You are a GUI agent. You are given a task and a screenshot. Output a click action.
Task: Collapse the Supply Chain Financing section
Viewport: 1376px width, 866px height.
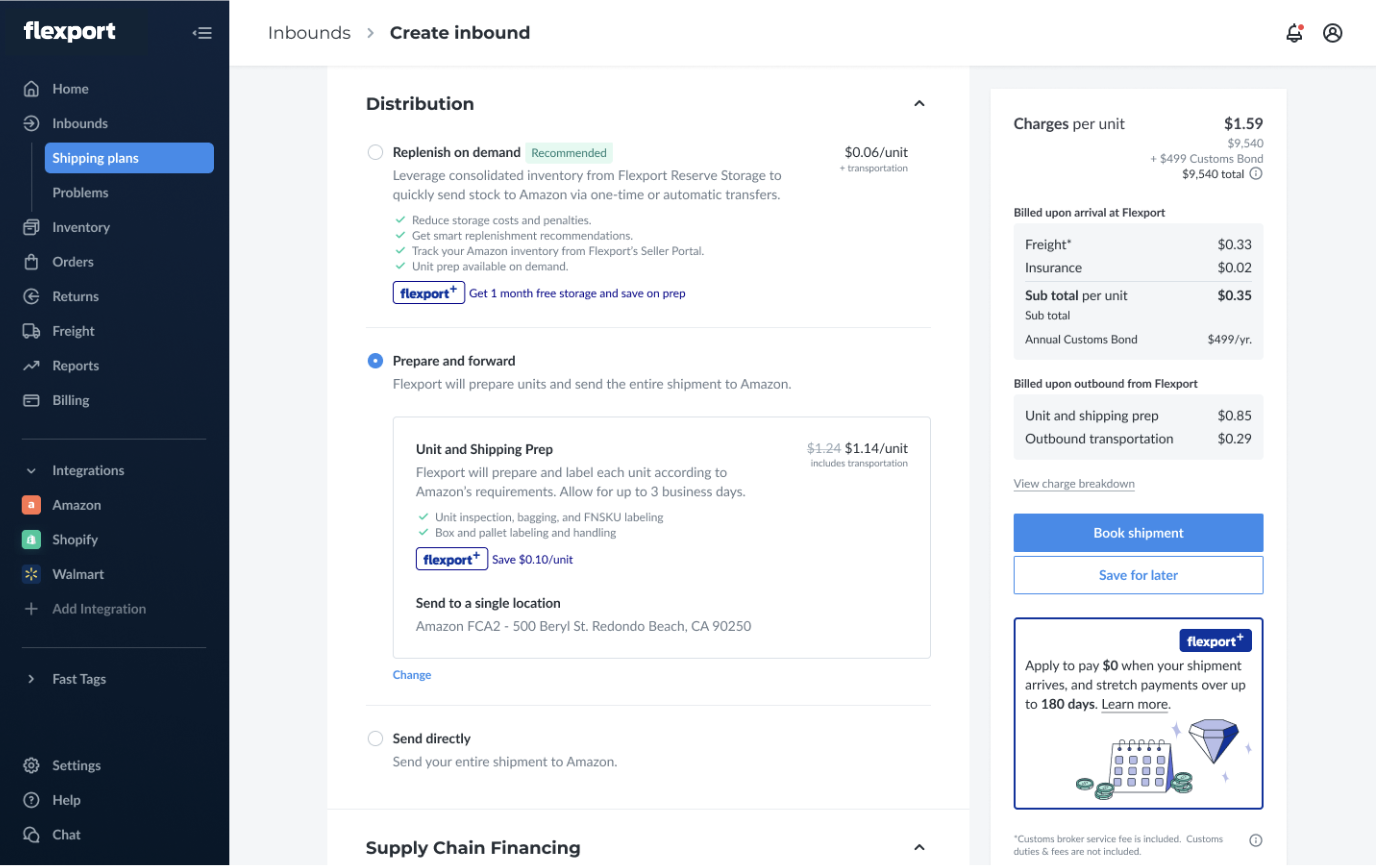coord(919,848)
